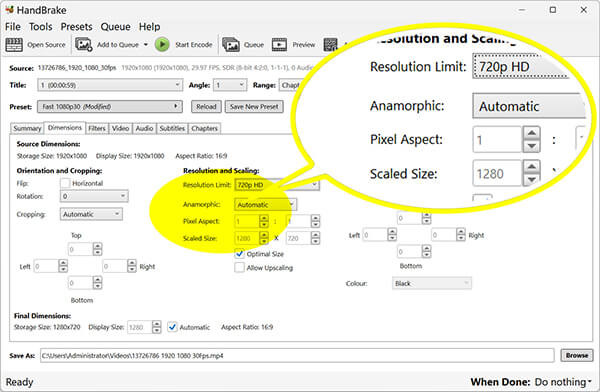The height and width of the screenshot is (392, 600).
Task: Click the Display Size stepper
Action: coord(157,327)
